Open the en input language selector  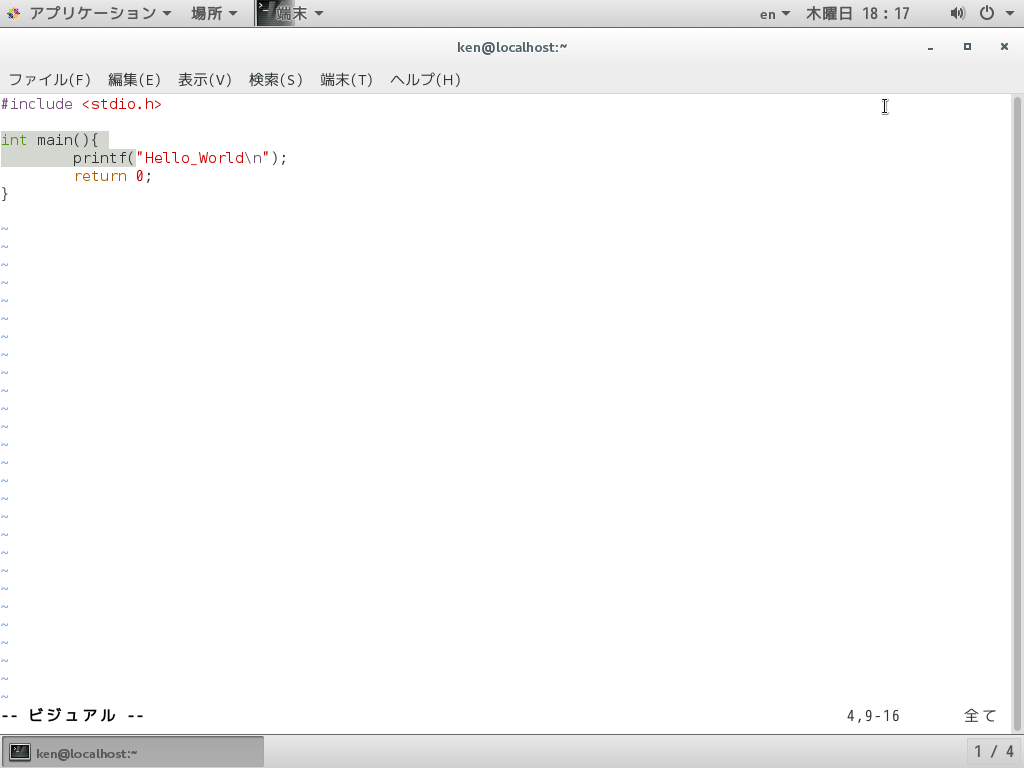[x=775, y=14]
